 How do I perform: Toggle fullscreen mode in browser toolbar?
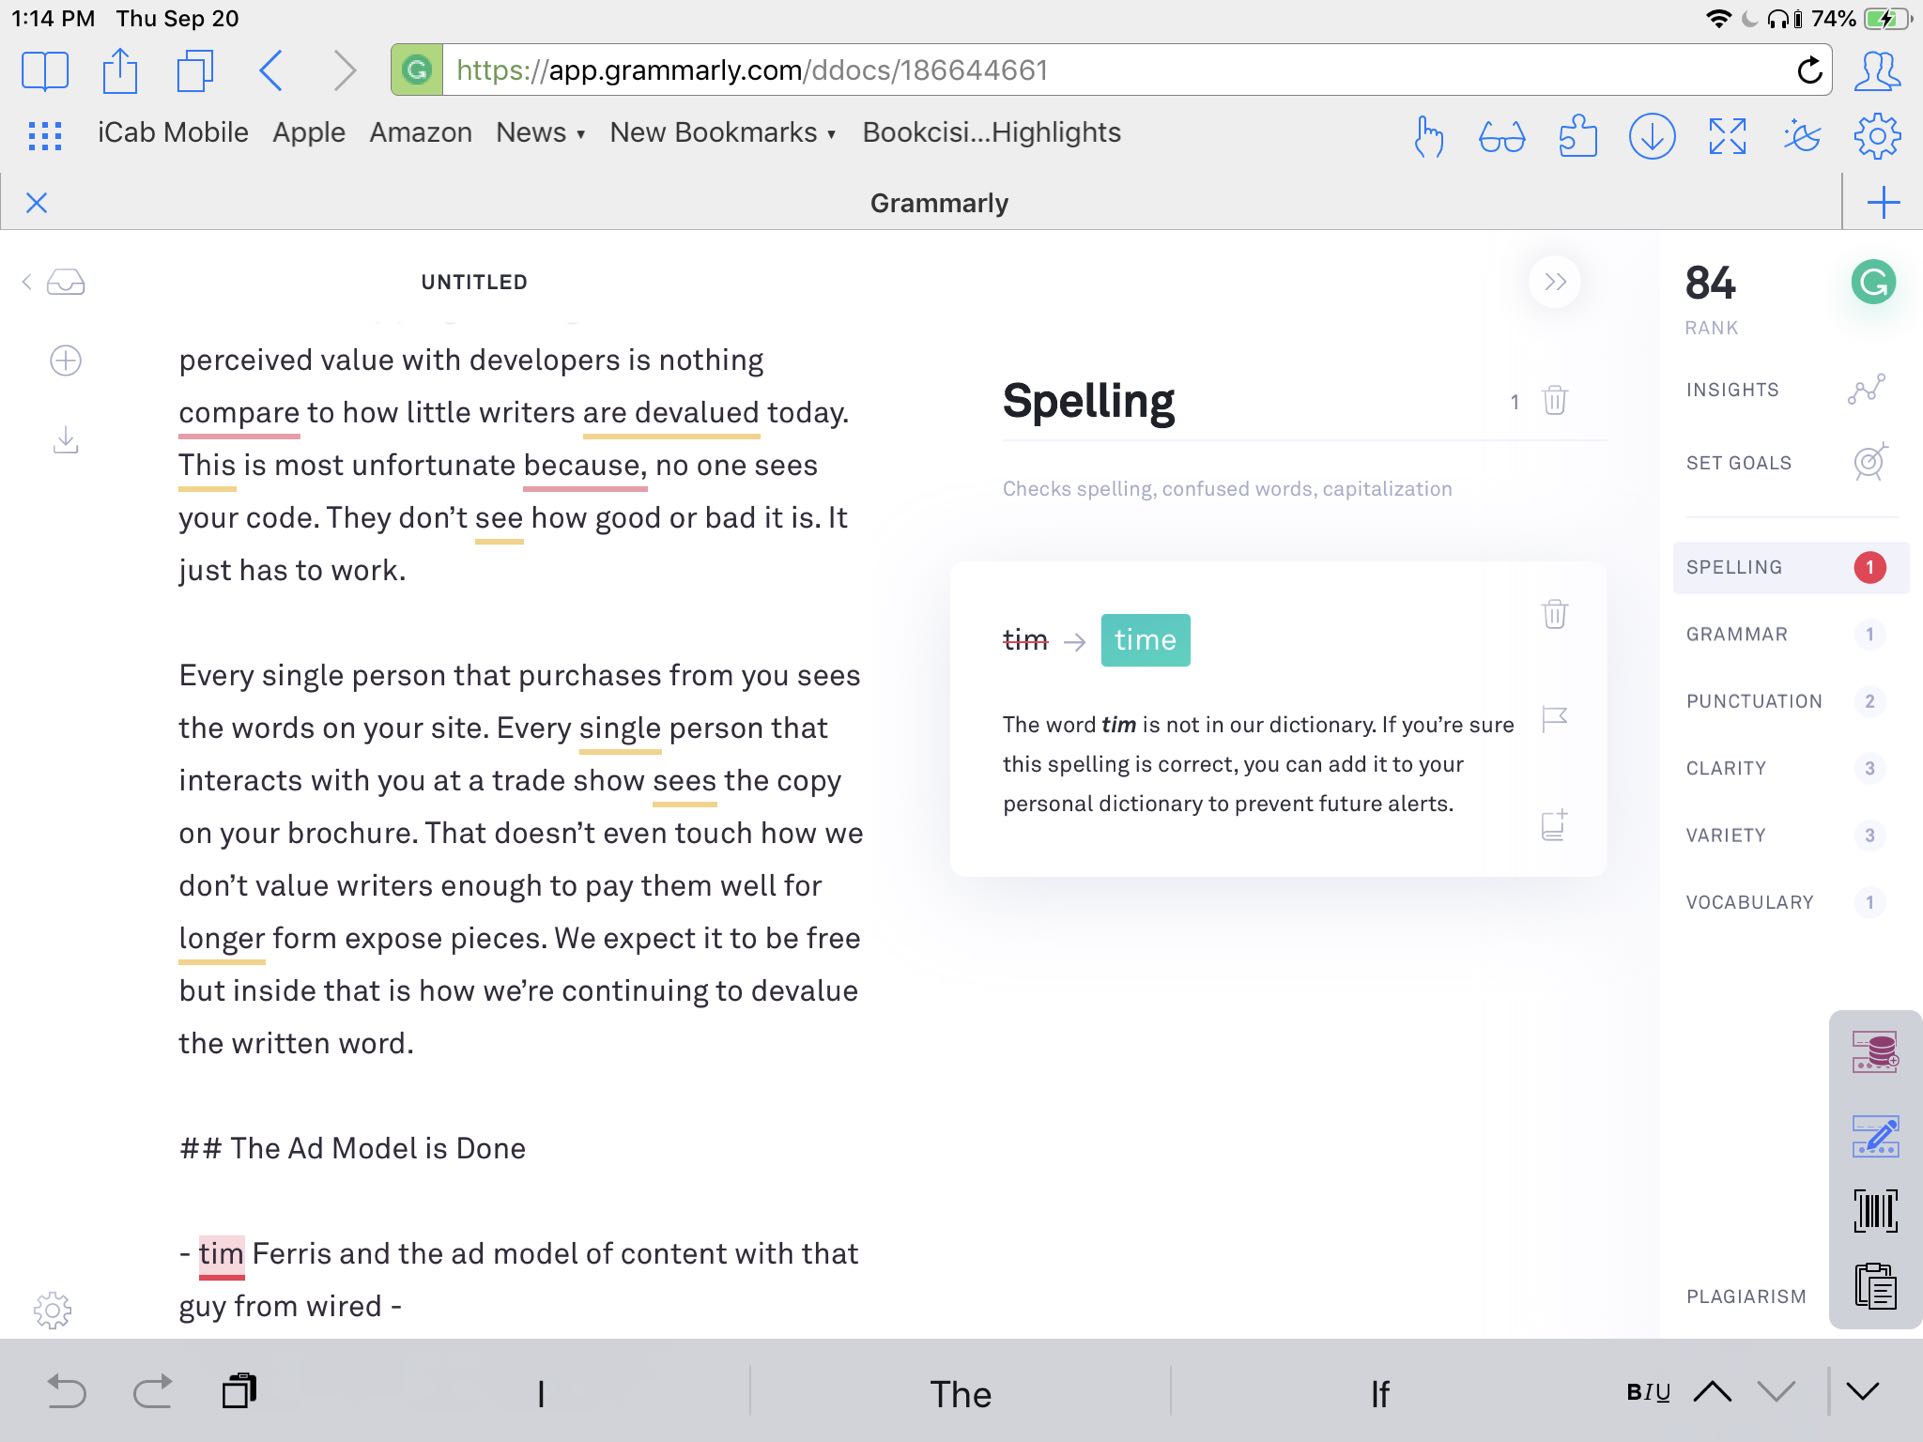click(x=1727, y=136)
